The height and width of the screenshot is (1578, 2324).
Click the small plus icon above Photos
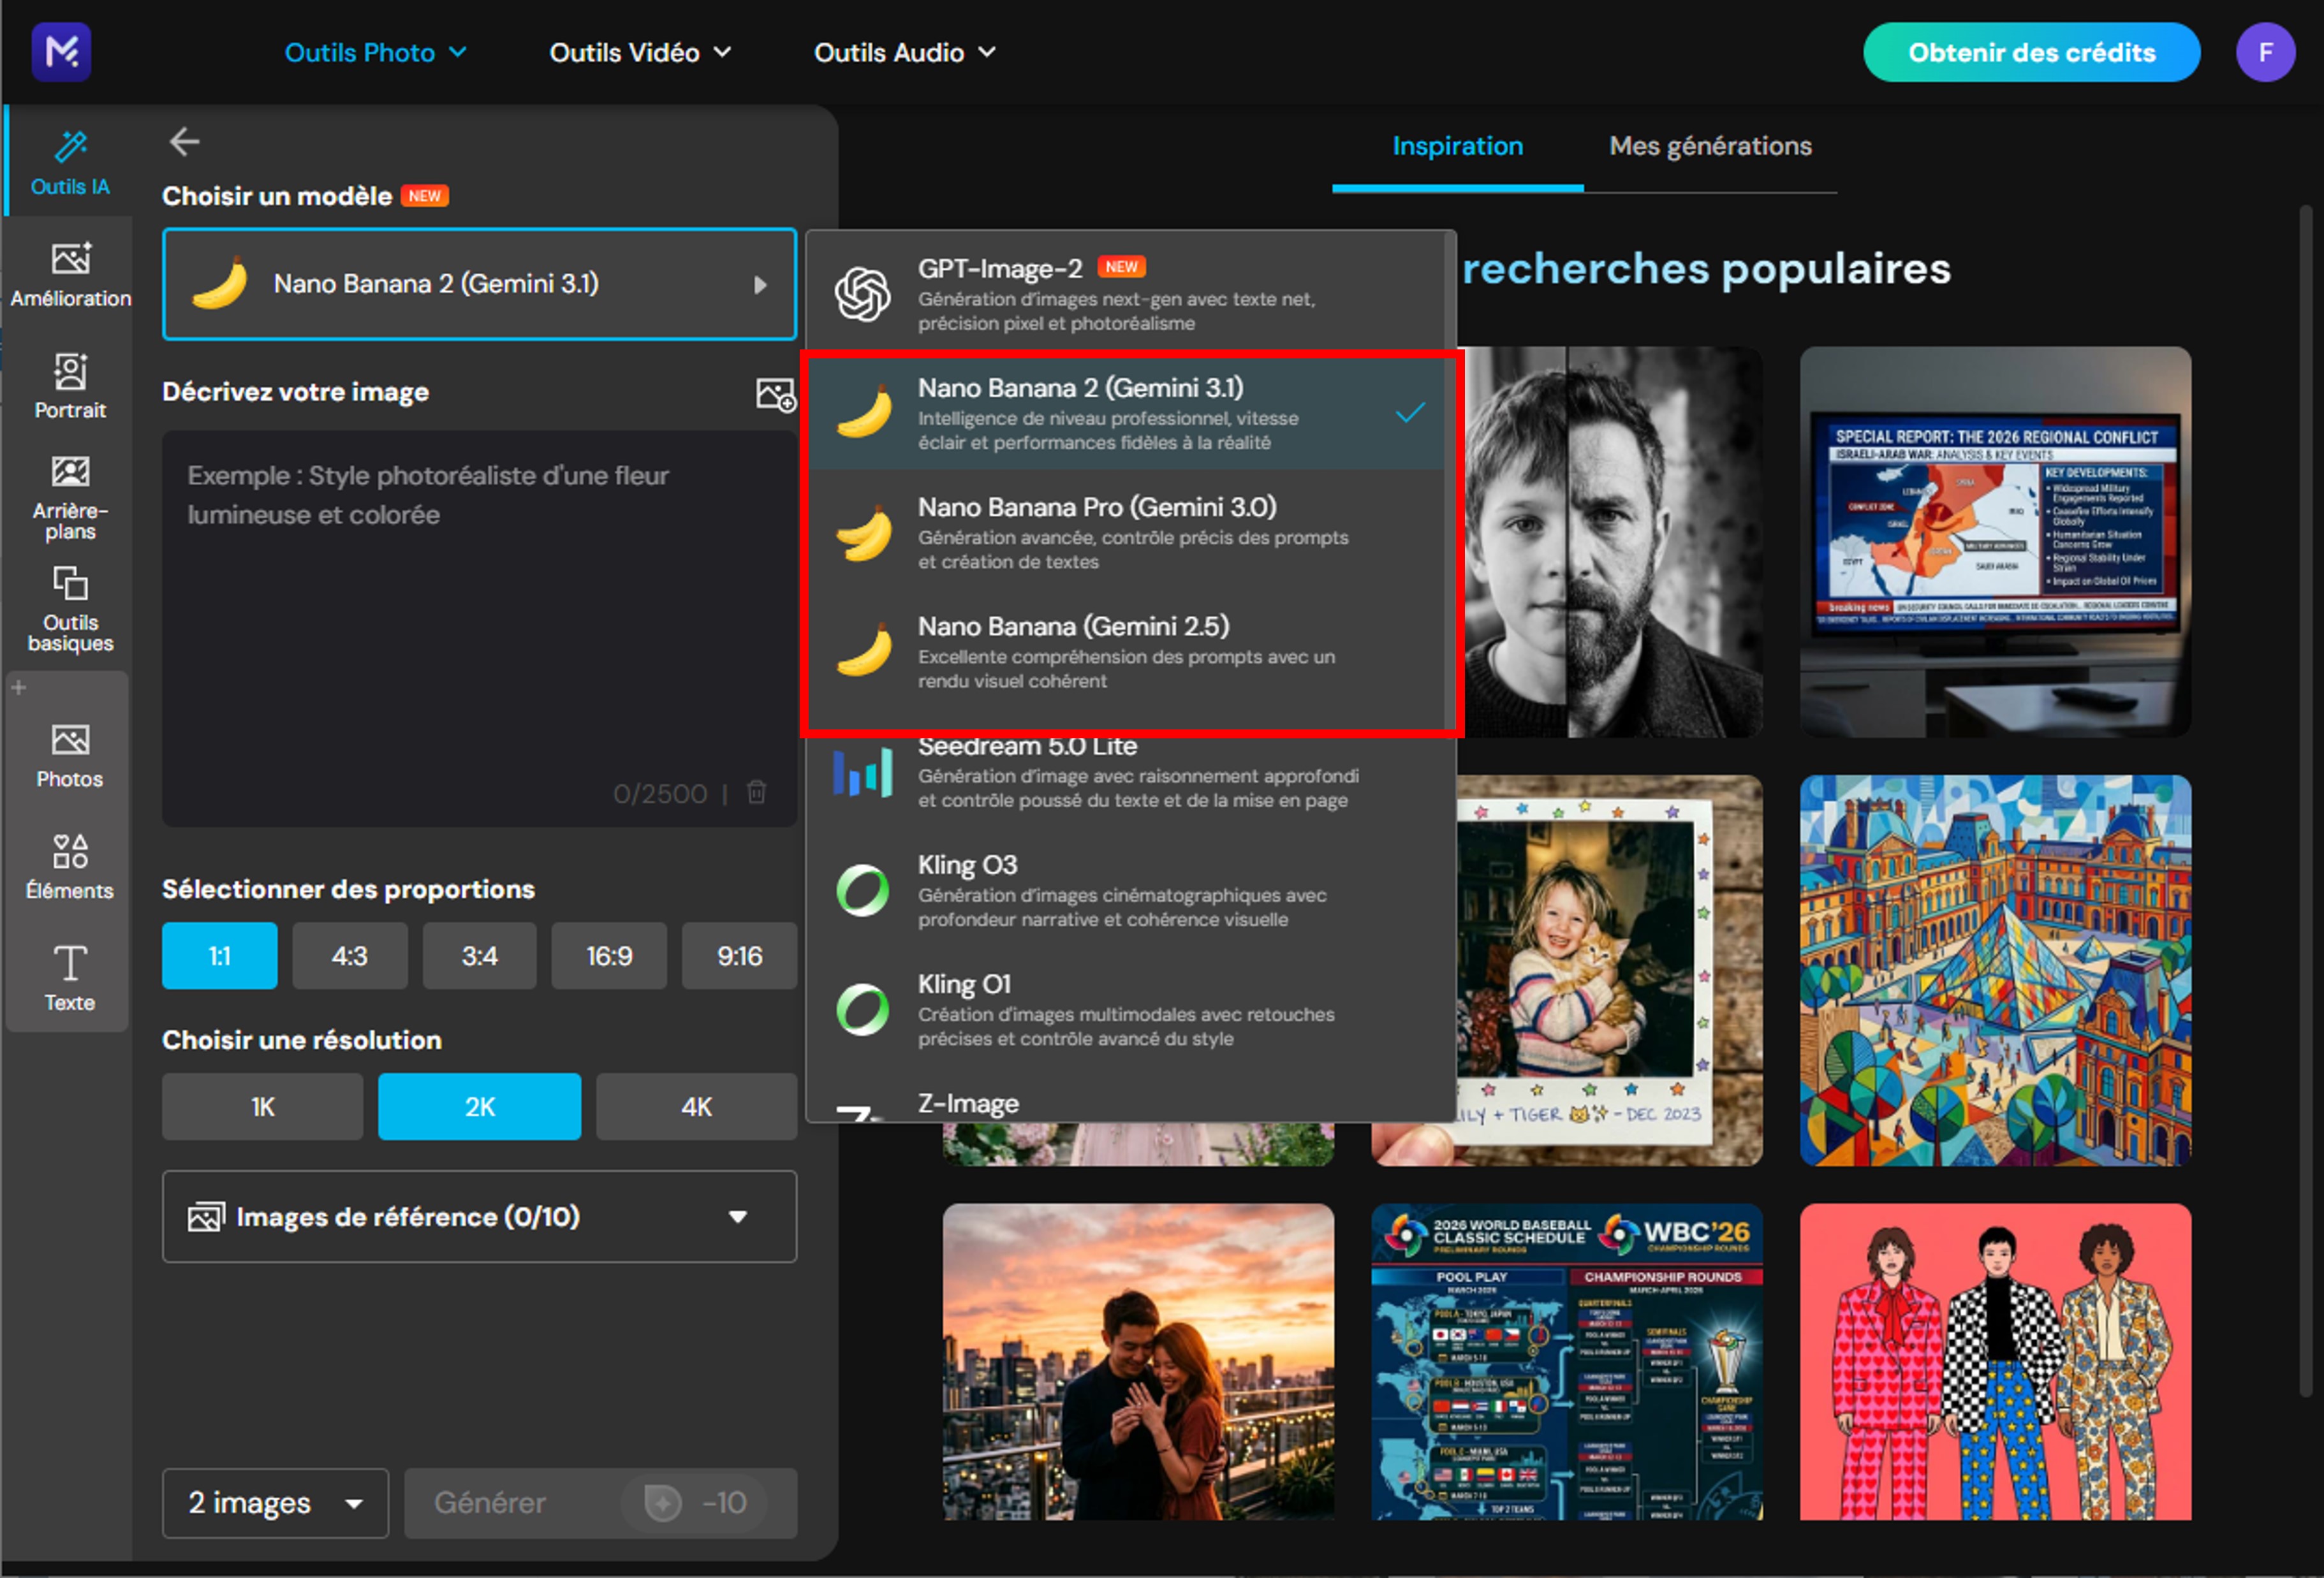pyautogui.click(x=18, y=687)
